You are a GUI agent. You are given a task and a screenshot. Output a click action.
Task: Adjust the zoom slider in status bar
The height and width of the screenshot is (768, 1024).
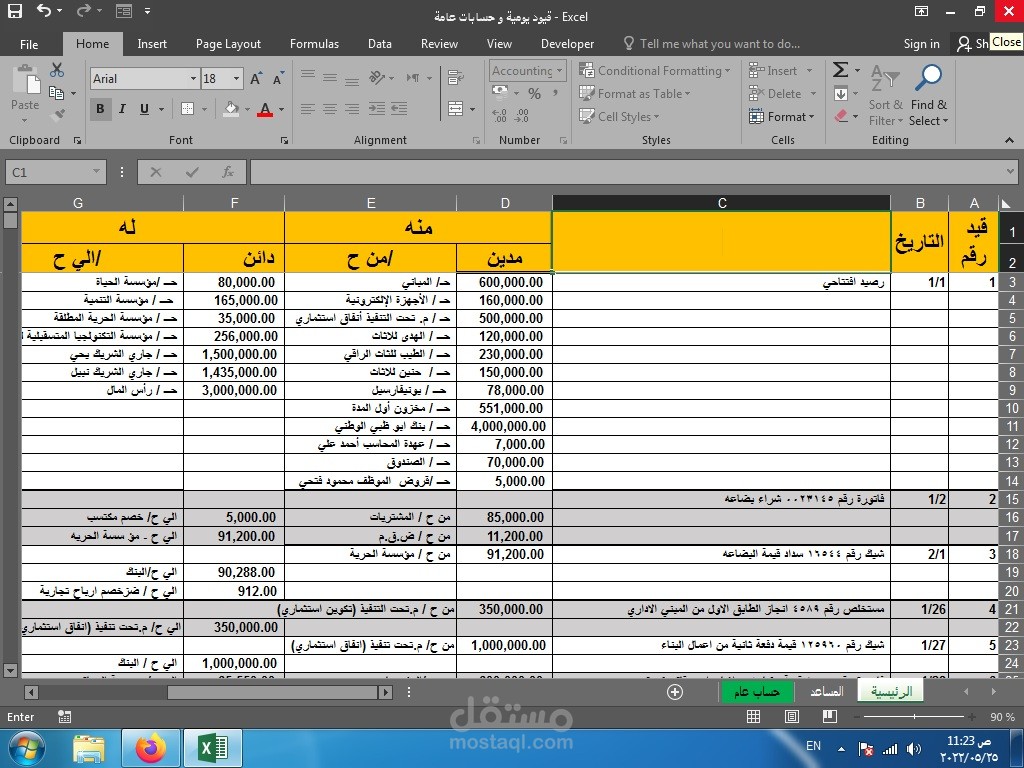pos(914,717)
